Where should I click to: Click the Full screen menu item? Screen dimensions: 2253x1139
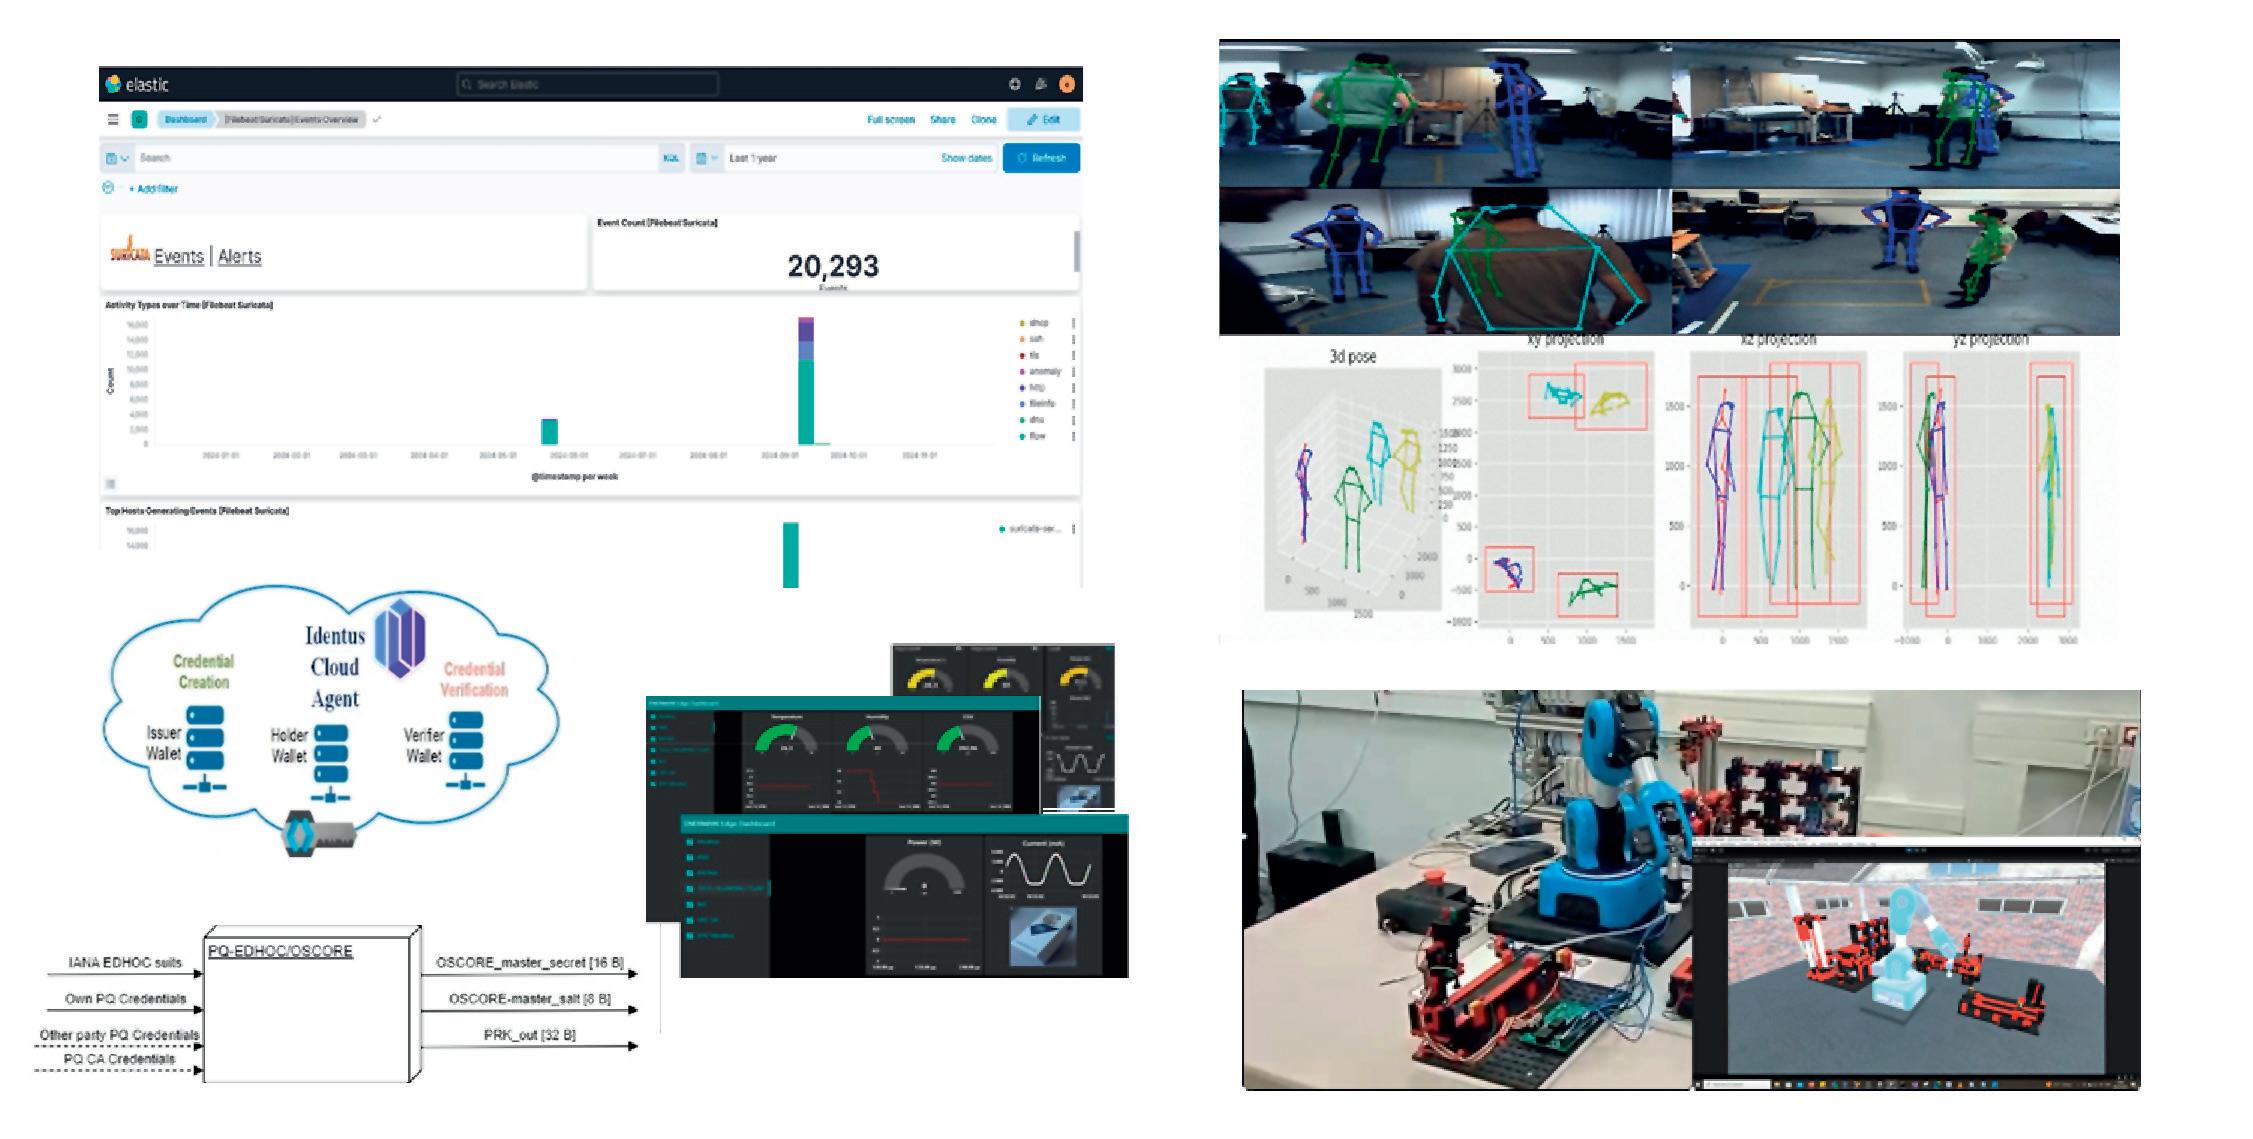click(890, 120)
